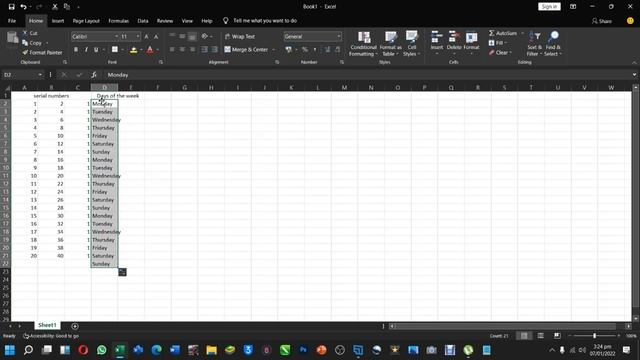Switch to Page Layout view in status bar
Screen dimensions: 640x360
coord(541,336)
